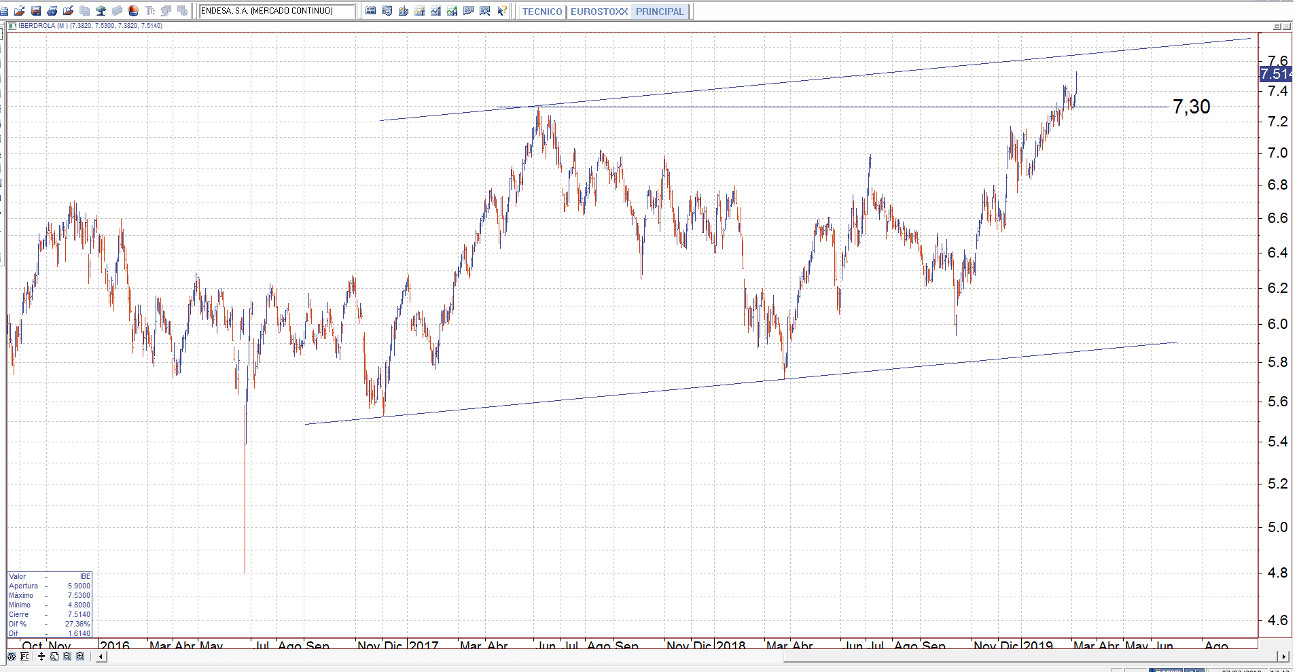Select the PRINCIPAL tab

(x=659, y=11)
